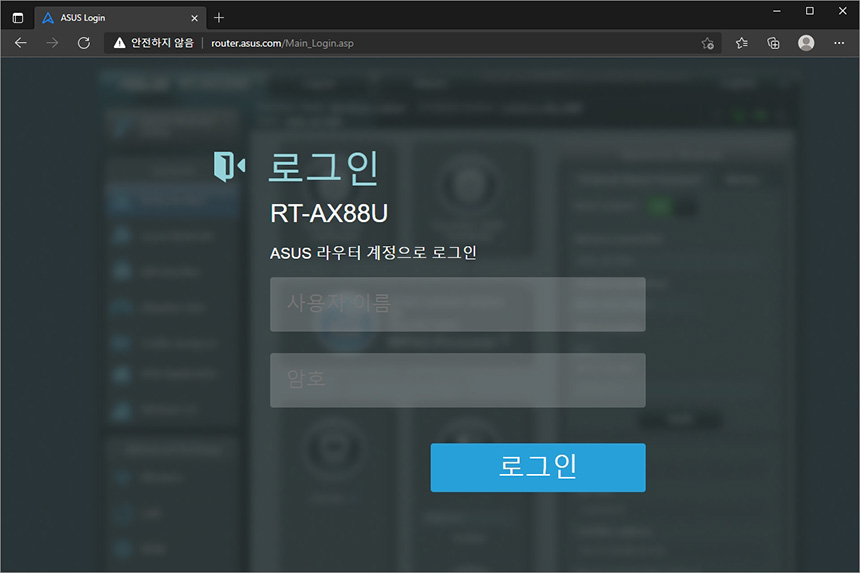Viewport: 860px width, 573px height.
Task: Open the Settings and more menu
Action: coord(839,43)
